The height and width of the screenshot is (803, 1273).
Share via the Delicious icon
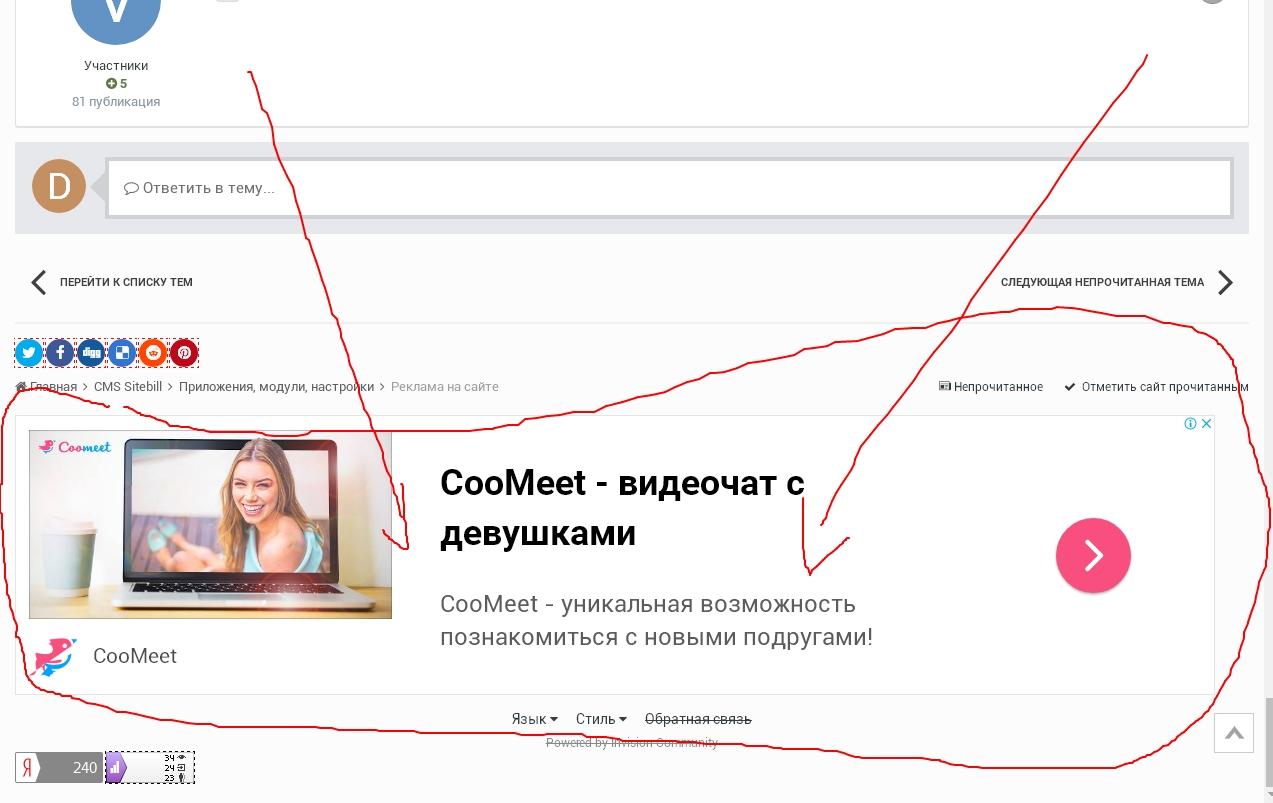(x=122, y=353)
